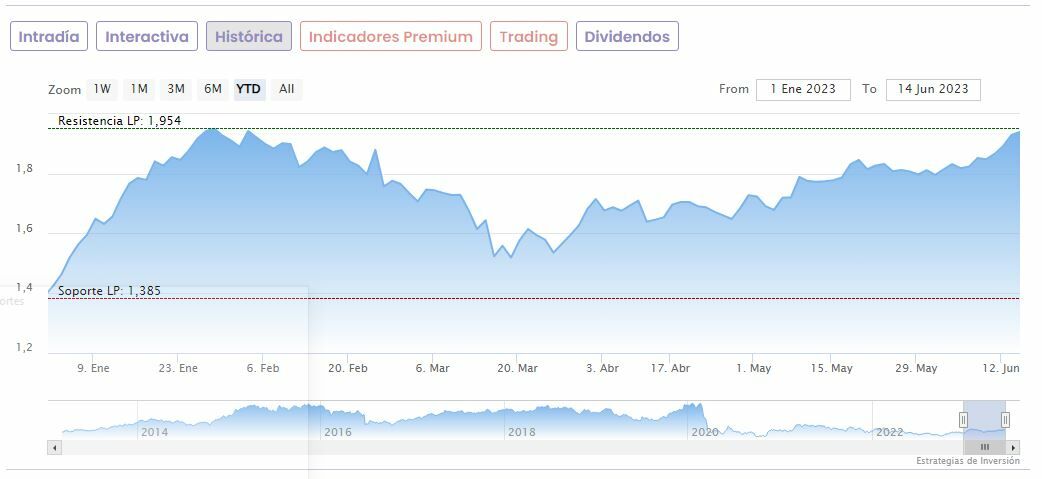
Task: Click the scrollbar thumb grip
Action: click(x=984, y=447)
